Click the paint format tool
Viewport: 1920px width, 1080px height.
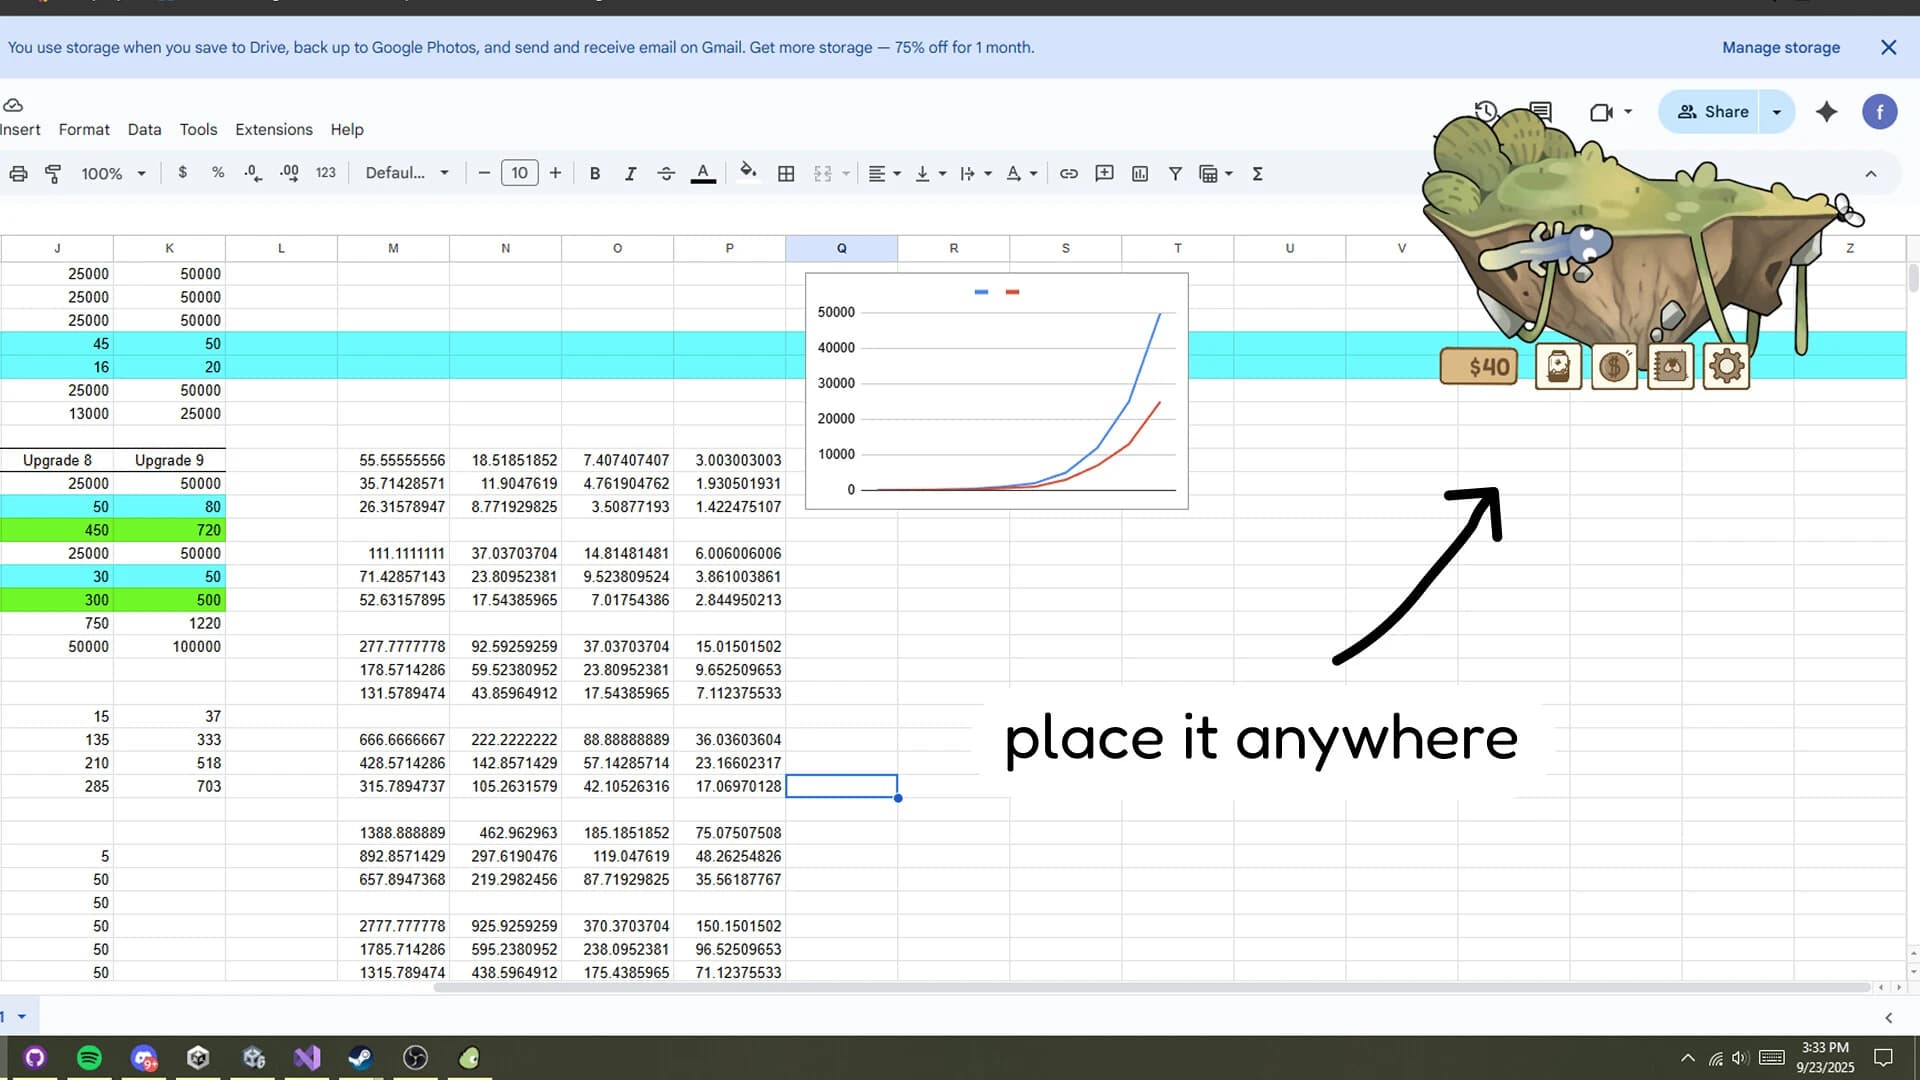point(53,173)
